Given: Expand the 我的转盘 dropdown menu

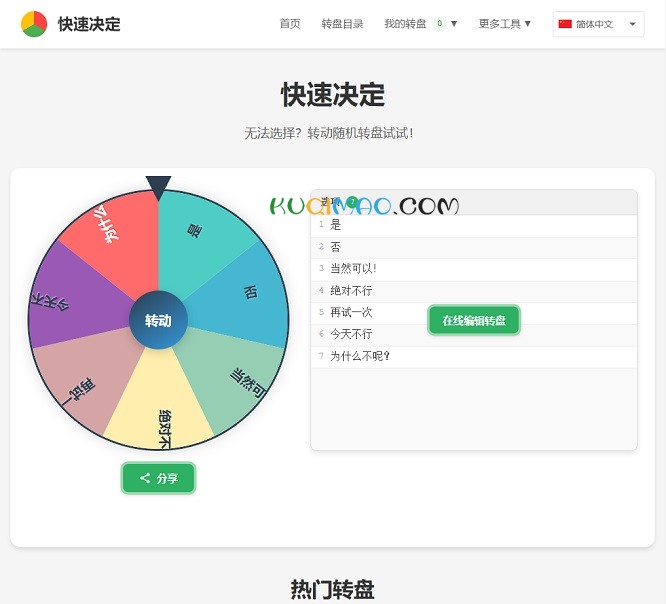Looking at the screenshot, I should click(x=420, y=24).
